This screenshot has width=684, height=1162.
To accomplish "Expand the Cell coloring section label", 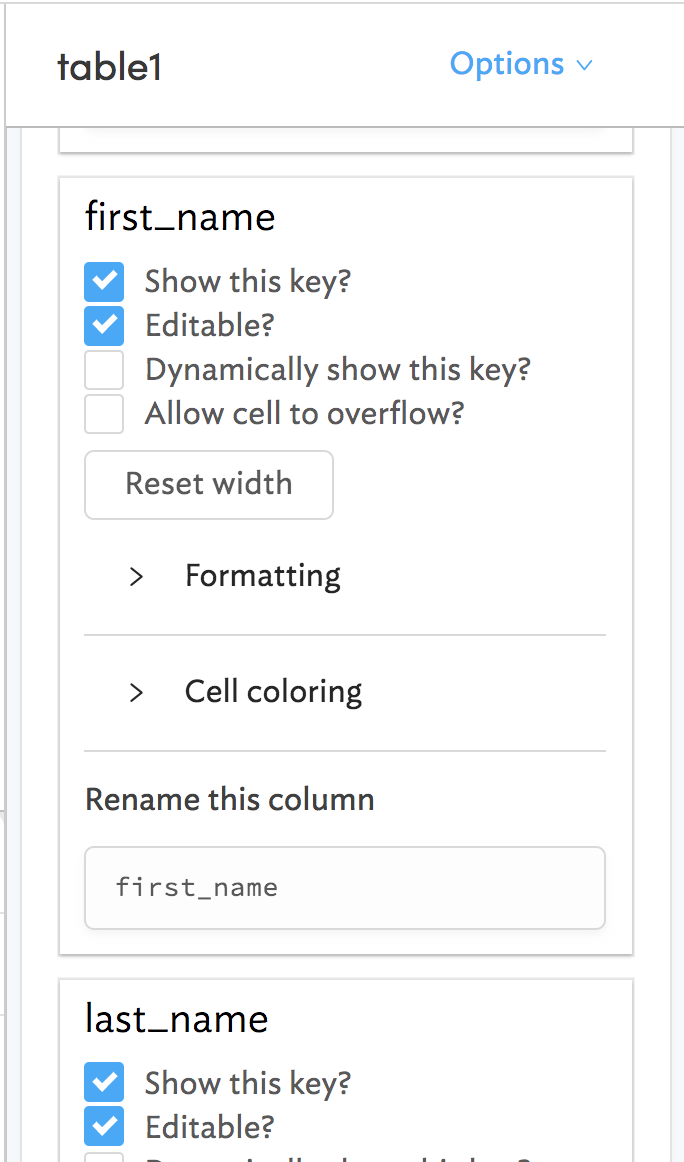I will [x=273, y=692].
